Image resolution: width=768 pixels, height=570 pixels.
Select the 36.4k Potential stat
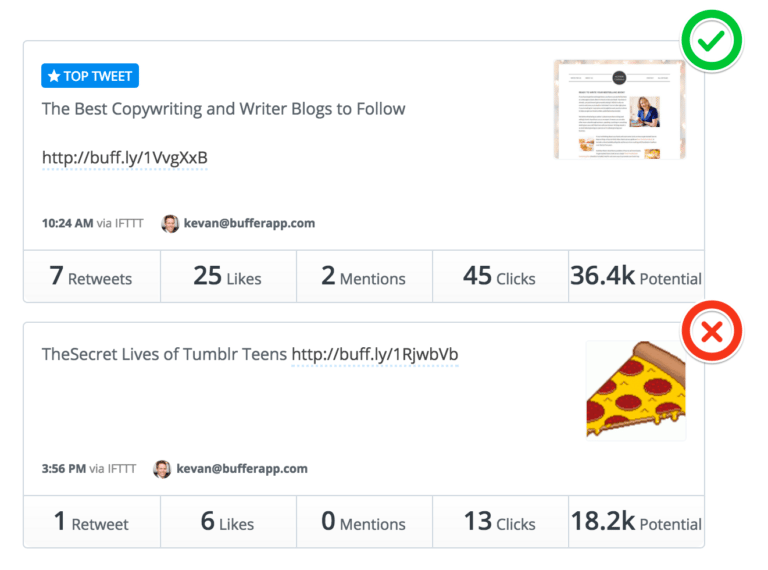click(x=636, y=276)
